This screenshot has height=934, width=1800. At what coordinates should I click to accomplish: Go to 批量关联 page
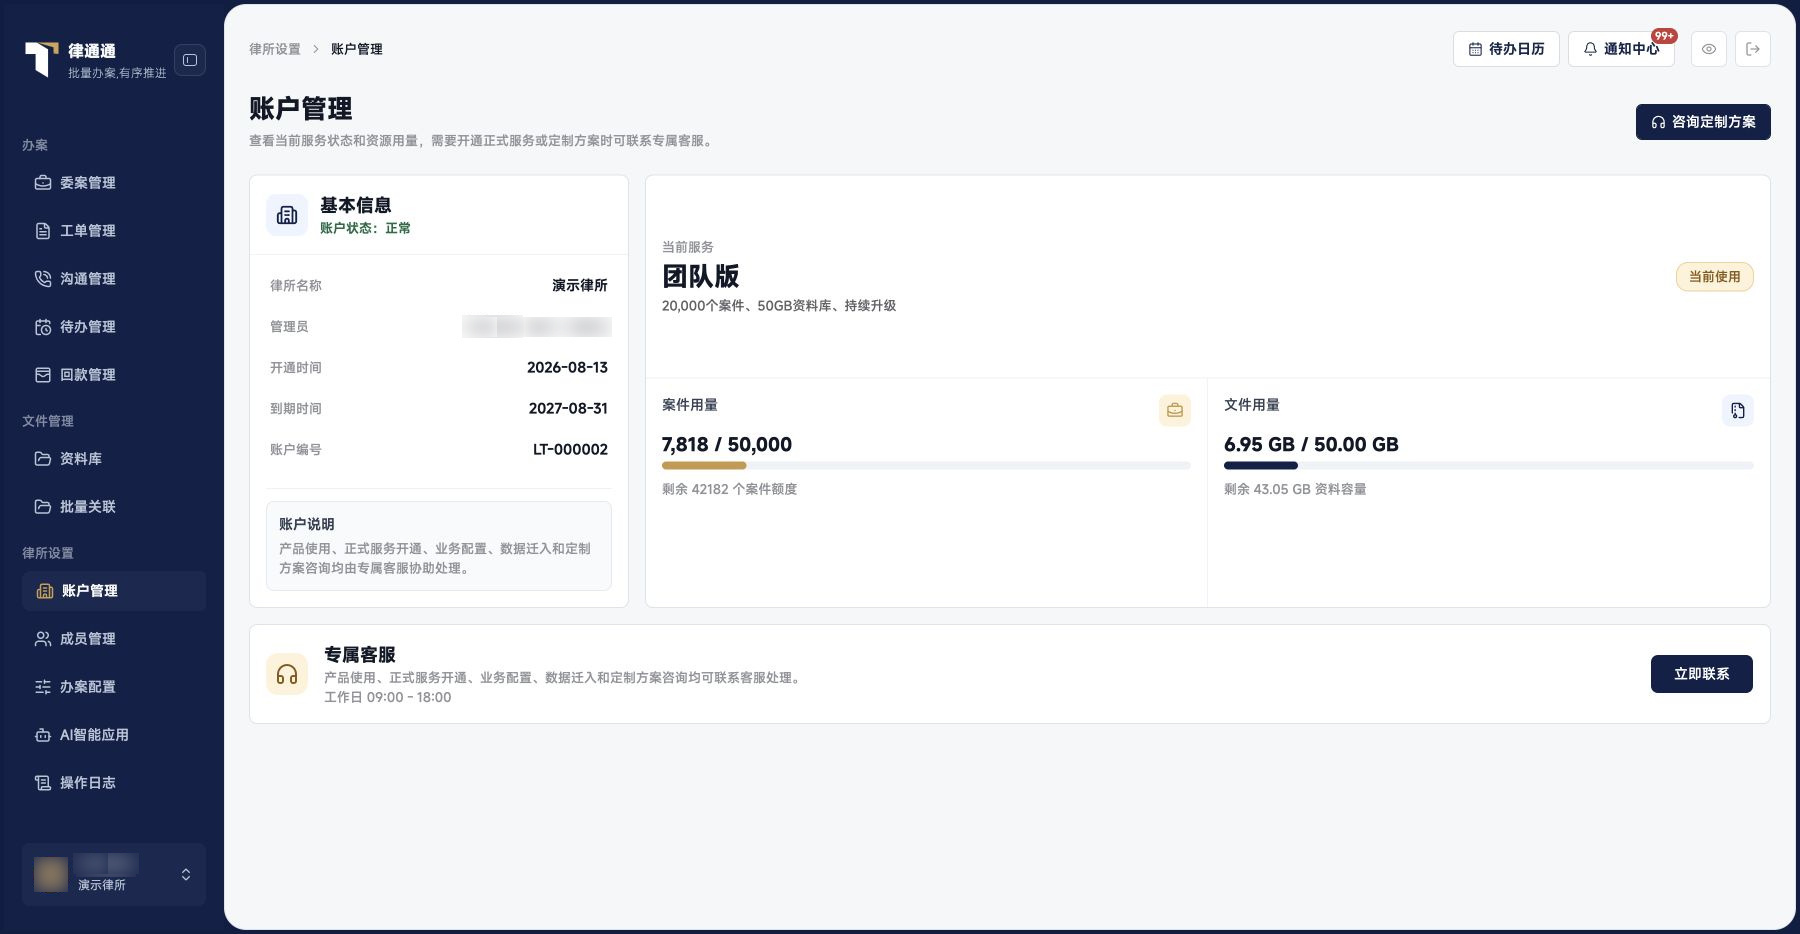114,507
